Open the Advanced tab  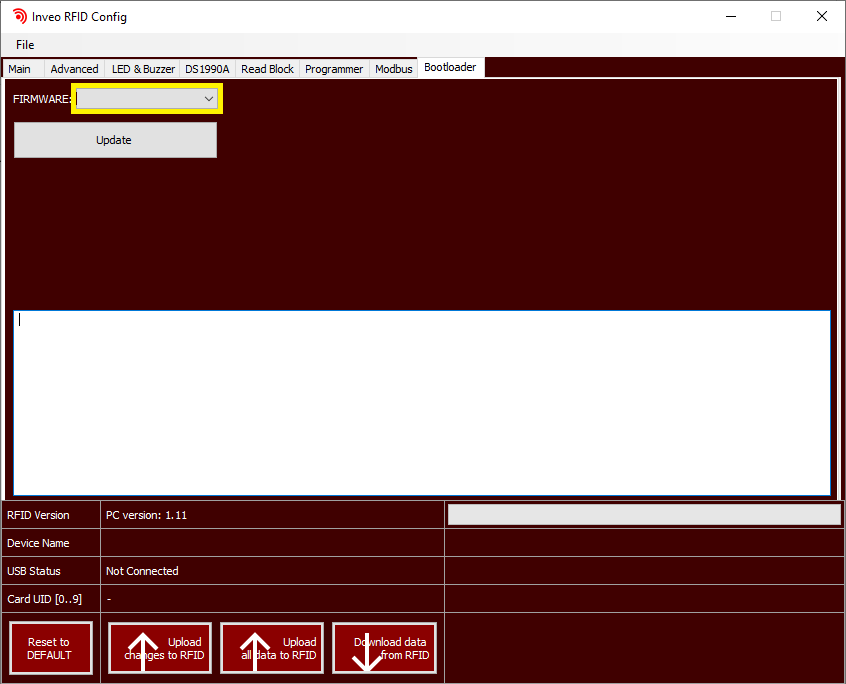point(74,69)
